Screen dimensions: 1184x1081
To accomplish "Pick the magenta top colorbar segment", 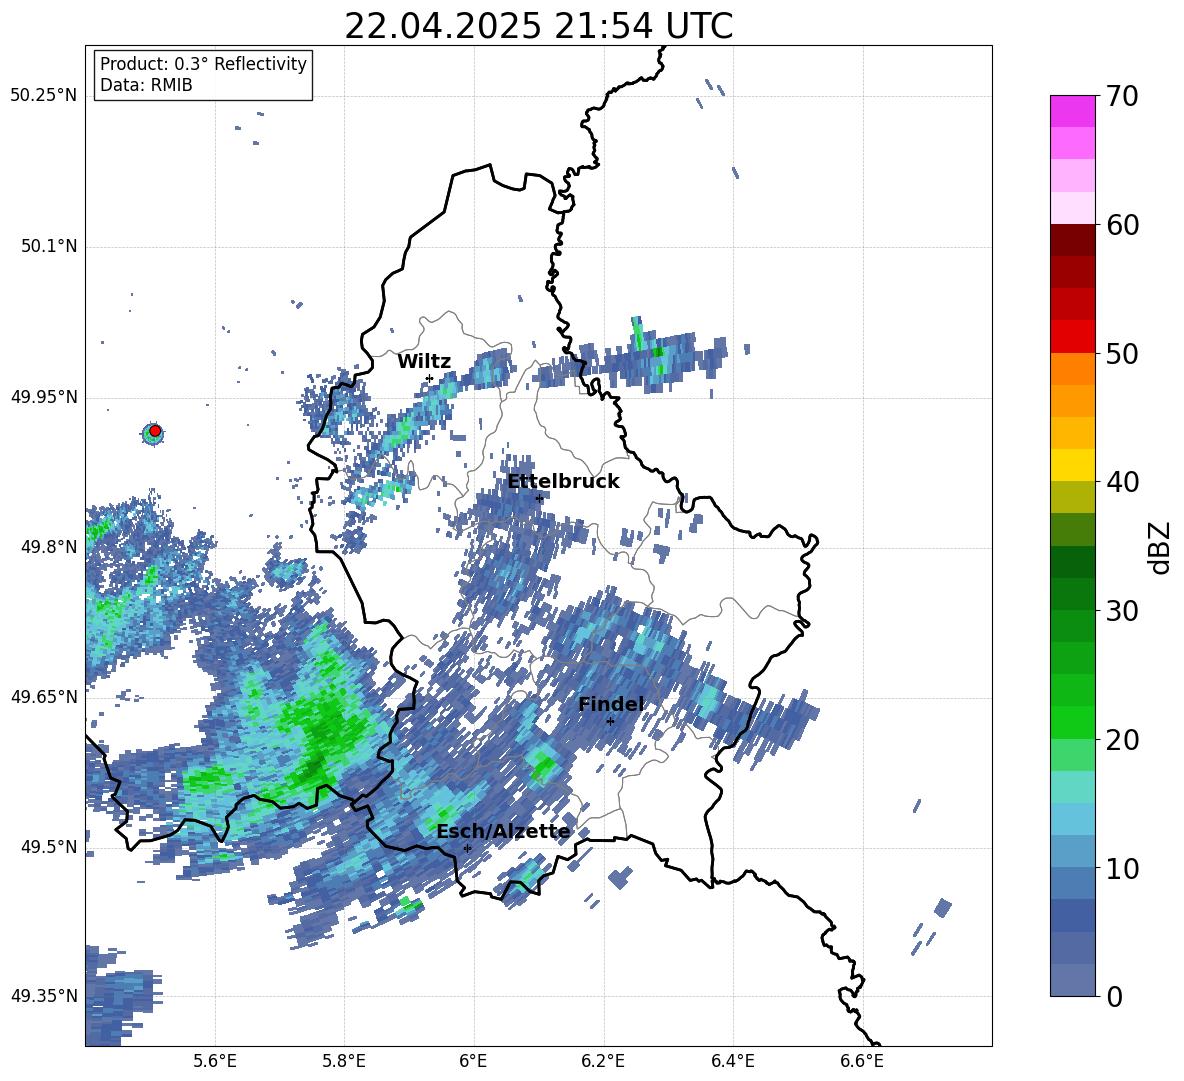I will tap(1072, 112).
